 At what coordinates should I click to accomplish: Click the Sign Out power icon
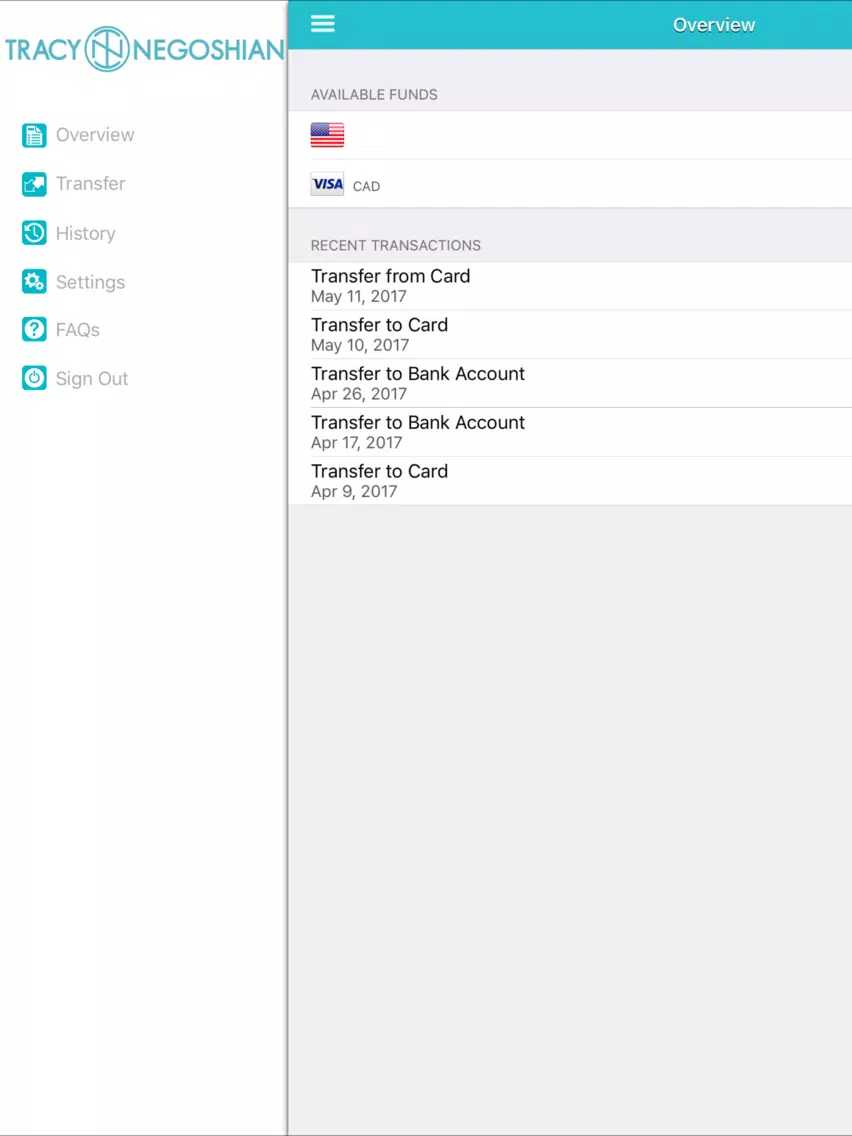pyautogui.click(x=34, y=378)
